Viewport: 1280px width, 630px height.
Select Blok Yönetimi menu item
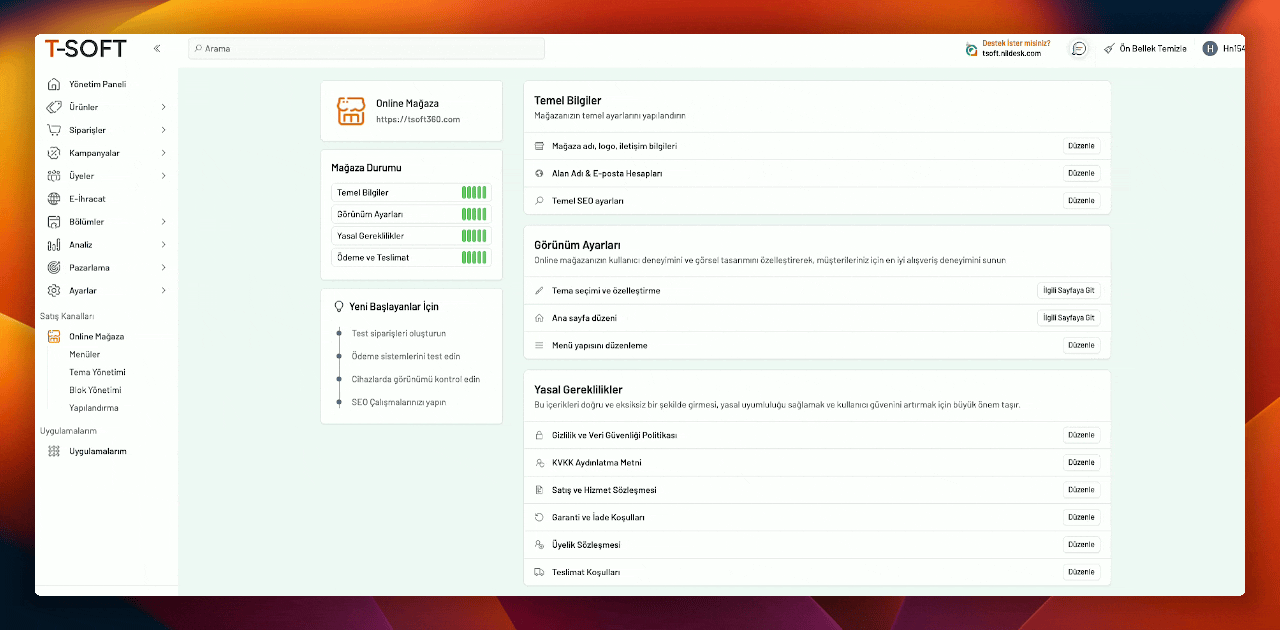95,390
